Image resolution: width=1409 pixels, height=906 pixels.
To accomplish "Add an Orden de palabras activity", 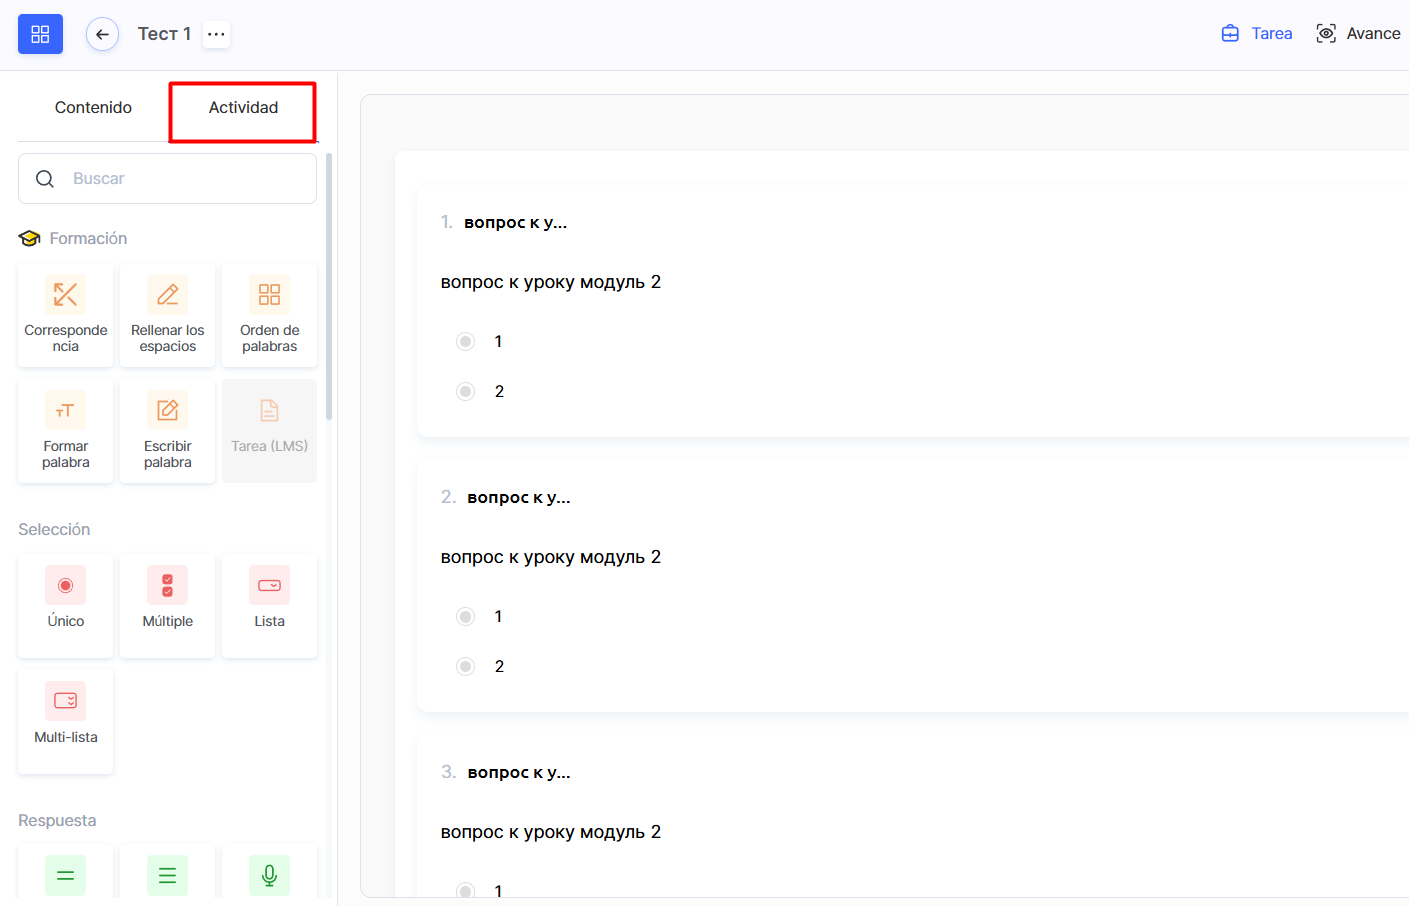I will point(270,315).
